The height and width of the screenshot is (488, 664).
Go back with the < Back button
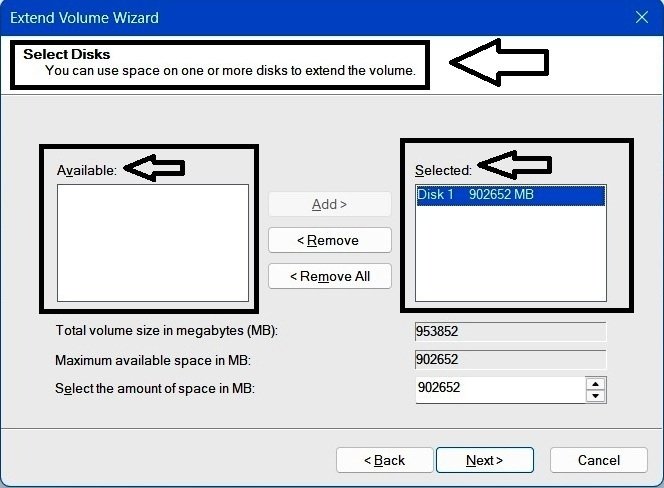click(x=385, y=460)
